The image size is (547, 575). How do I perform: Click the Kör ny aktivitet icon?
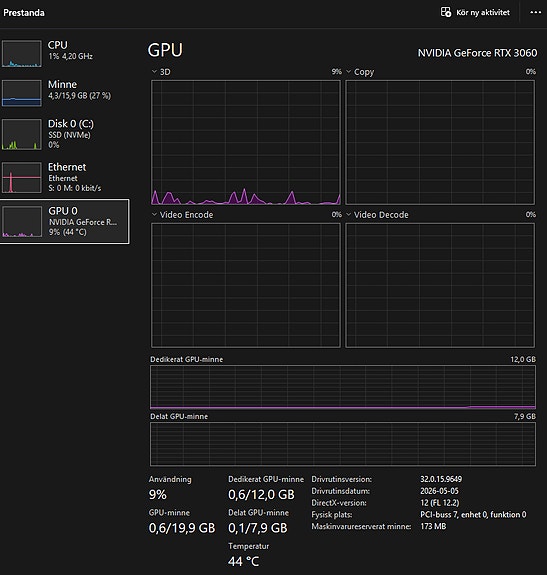pos(446,12)
